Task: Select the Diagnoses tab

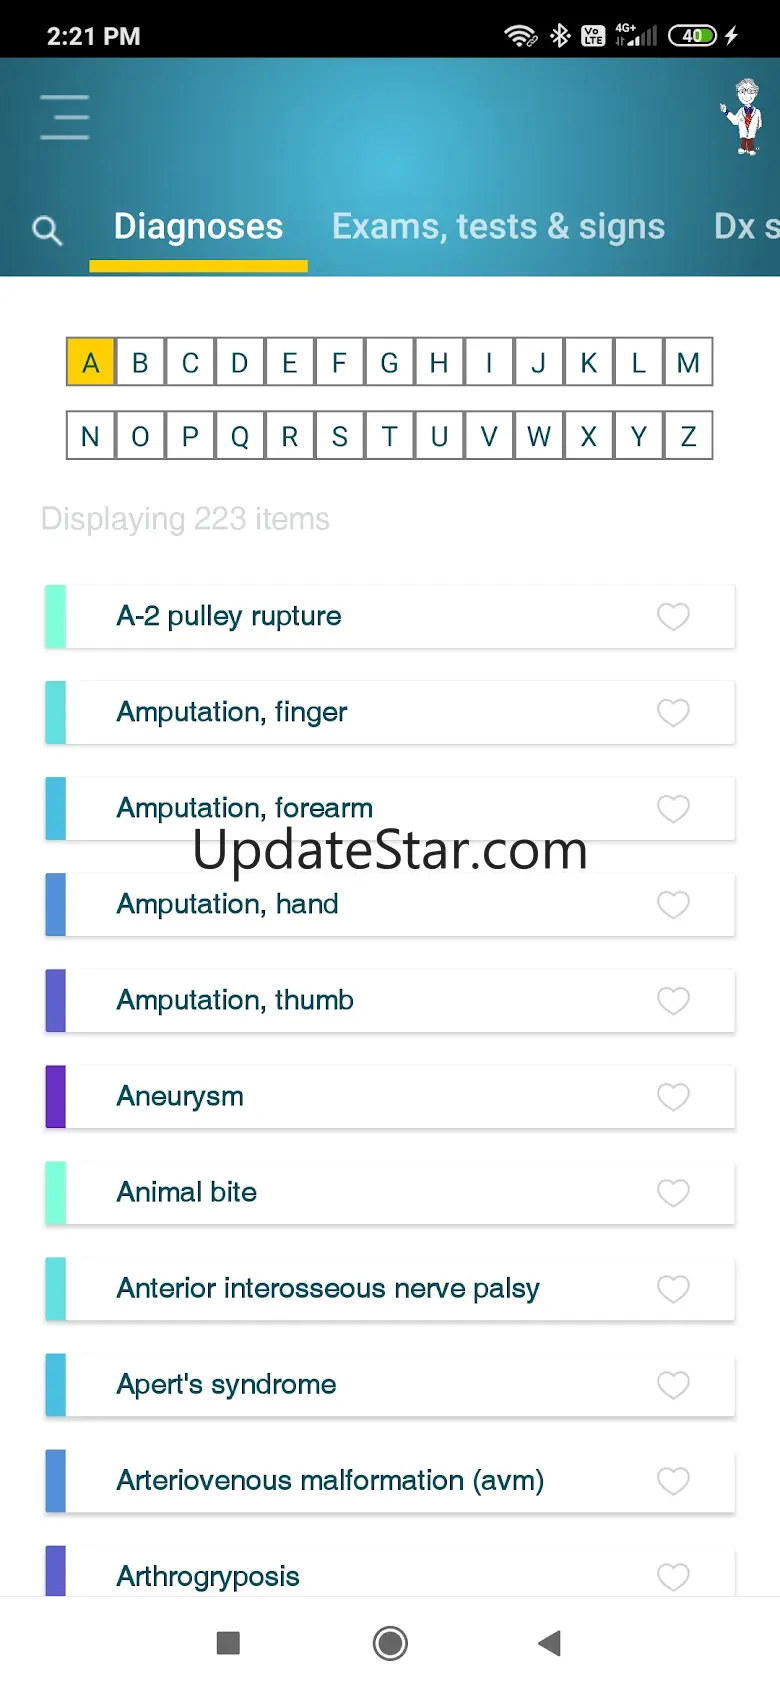Action: click(x=198, y=227)
